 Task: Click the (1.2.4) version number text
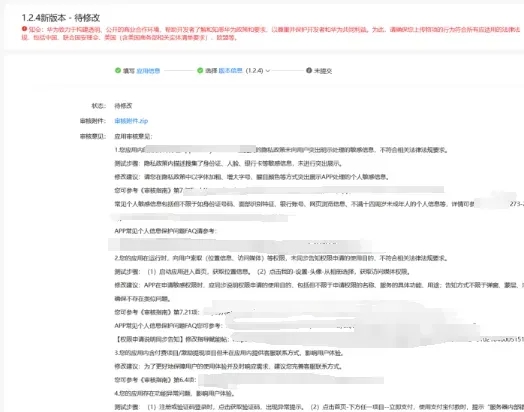click(x=254, y=71)
